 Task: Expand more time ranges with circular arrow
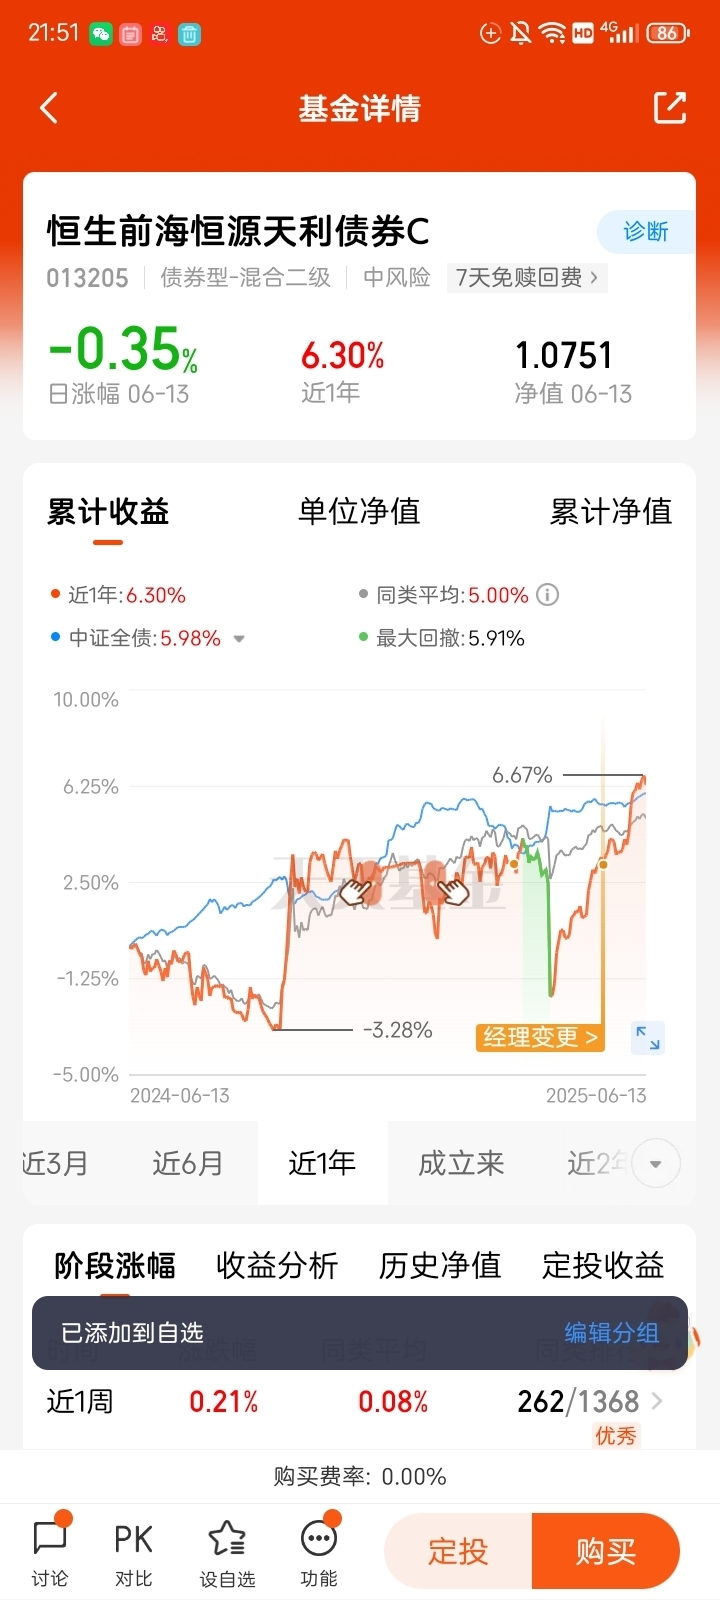tap(656, 1163)
